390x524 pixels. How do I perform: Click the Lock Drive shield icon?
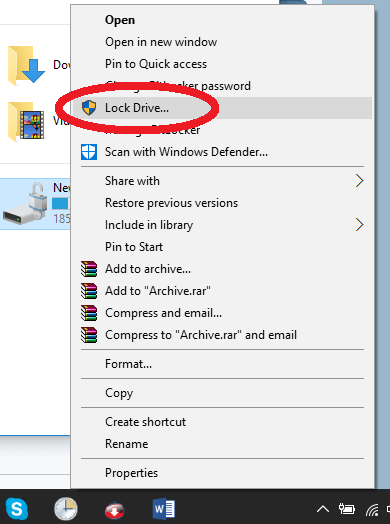pos(89,108)
